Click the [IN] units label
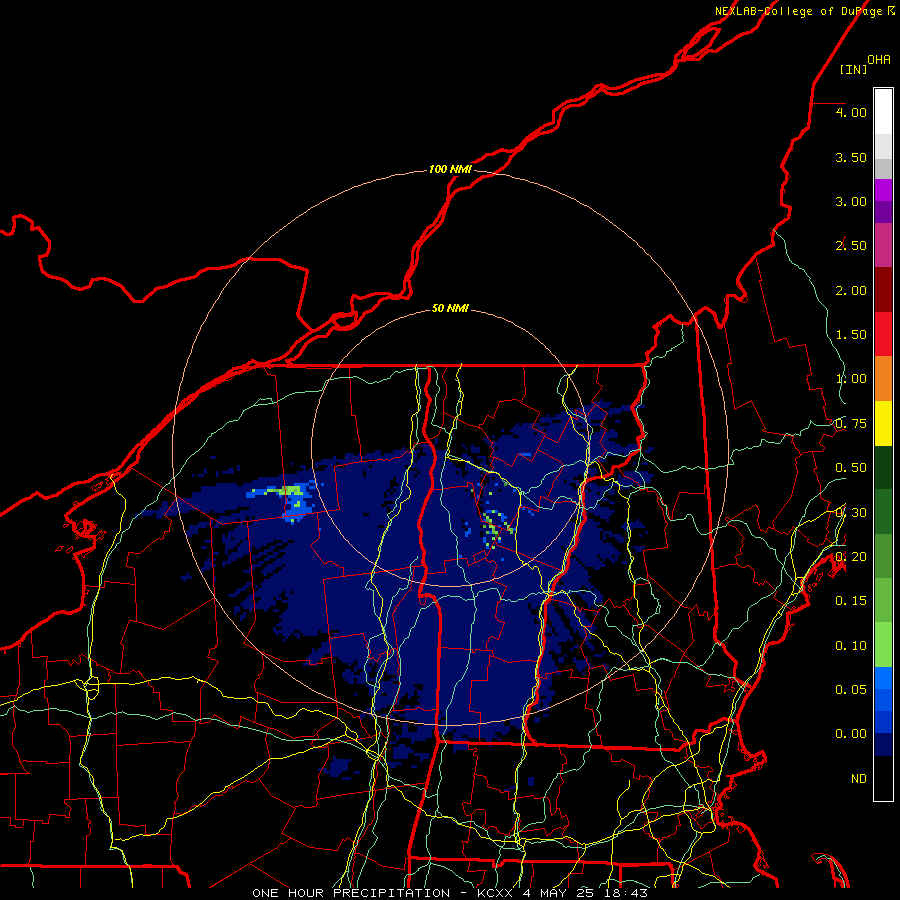The height and width of the screenshot is (900, 900). [853, 69]
